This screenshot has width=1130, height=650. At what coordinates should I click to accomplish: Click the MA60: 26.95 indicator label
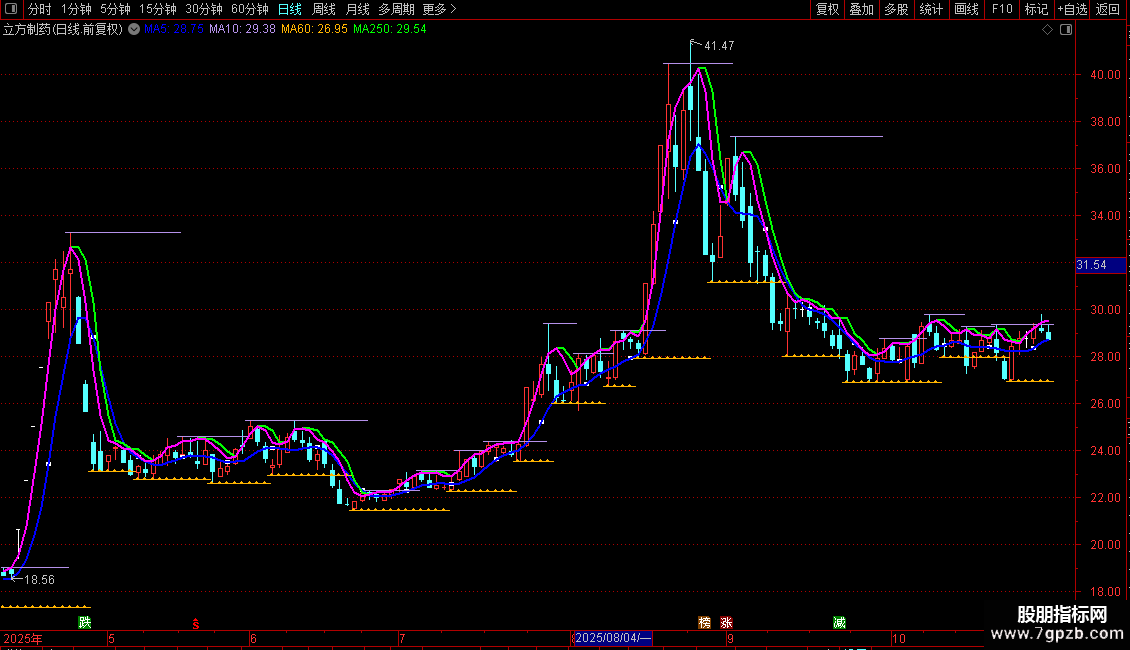pos(314,29)
